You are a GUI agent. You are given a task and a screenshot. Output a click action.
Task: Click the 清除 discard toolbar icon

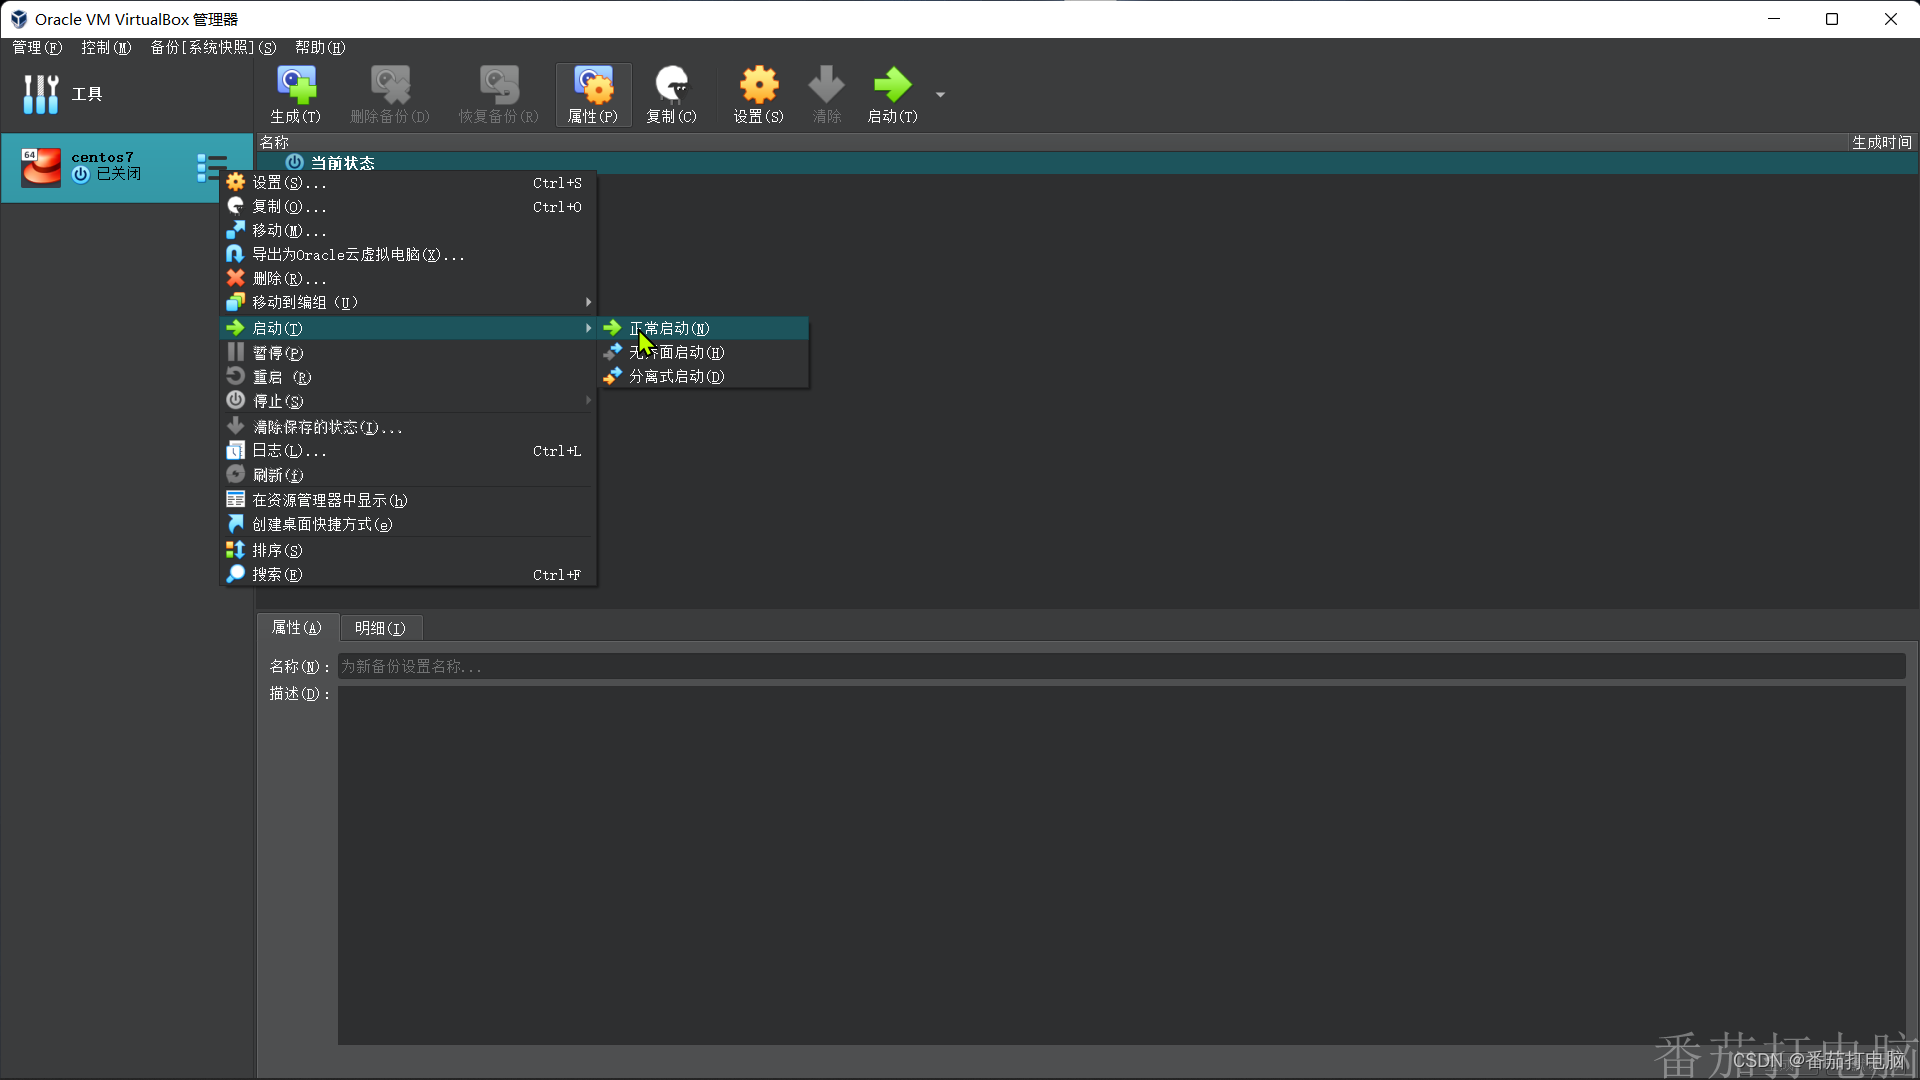coord(826,95)
